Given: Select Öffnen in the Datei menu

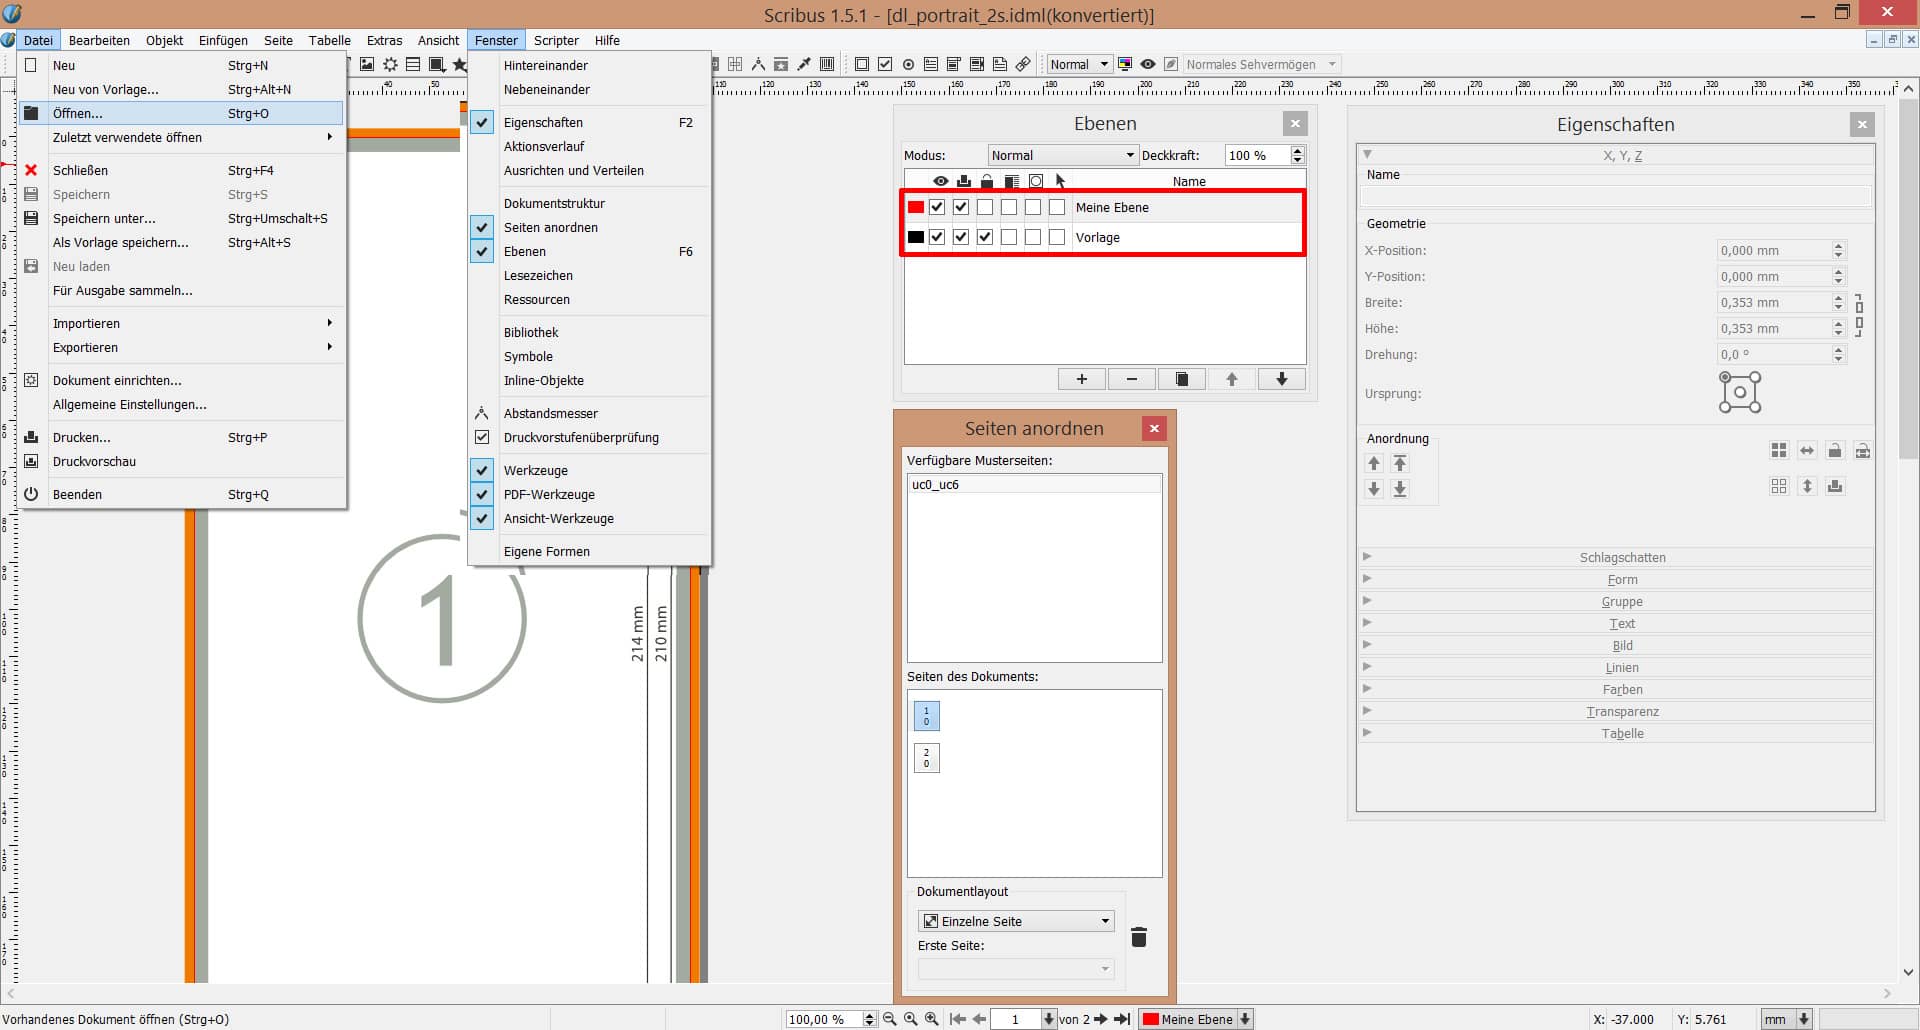Looking at the screenshot, I should [x=77, y=113].
